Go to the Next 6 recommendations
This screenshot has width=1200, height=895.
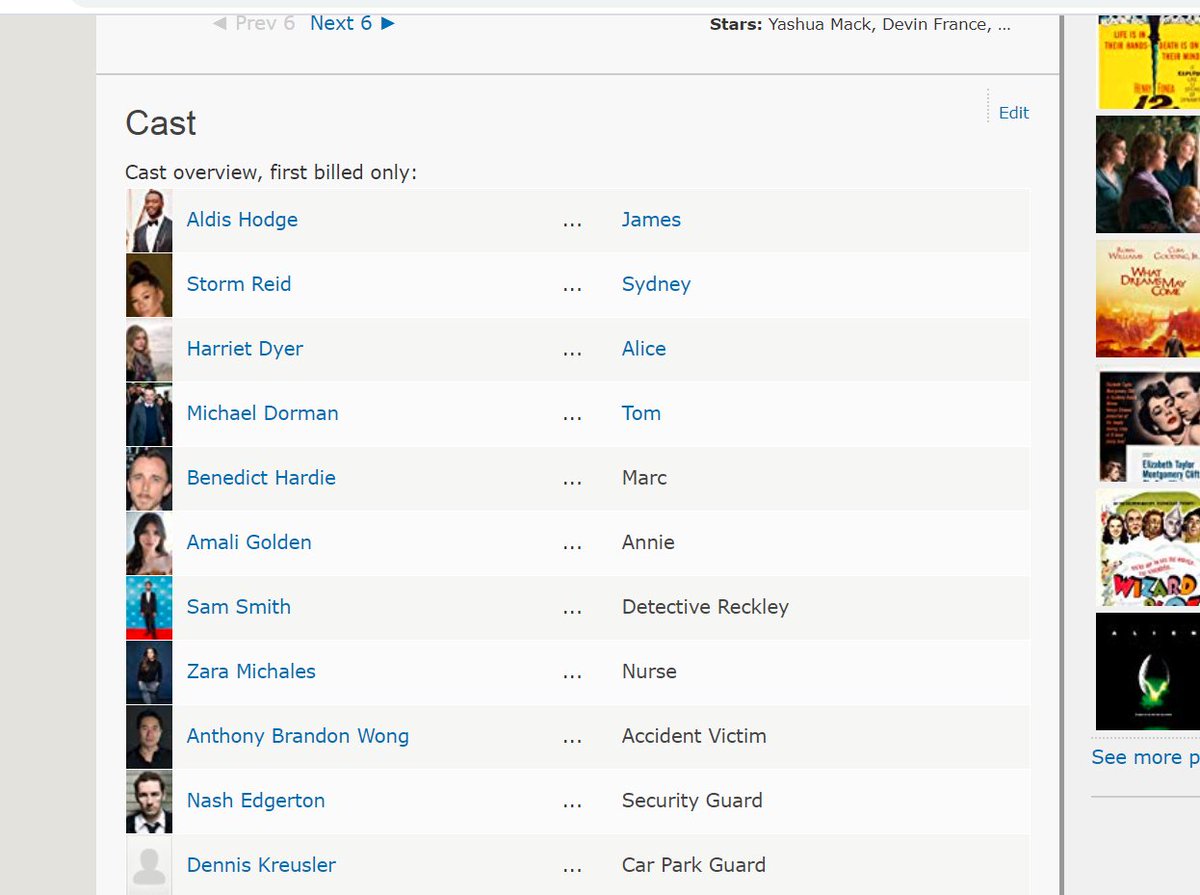pos(352,23)
